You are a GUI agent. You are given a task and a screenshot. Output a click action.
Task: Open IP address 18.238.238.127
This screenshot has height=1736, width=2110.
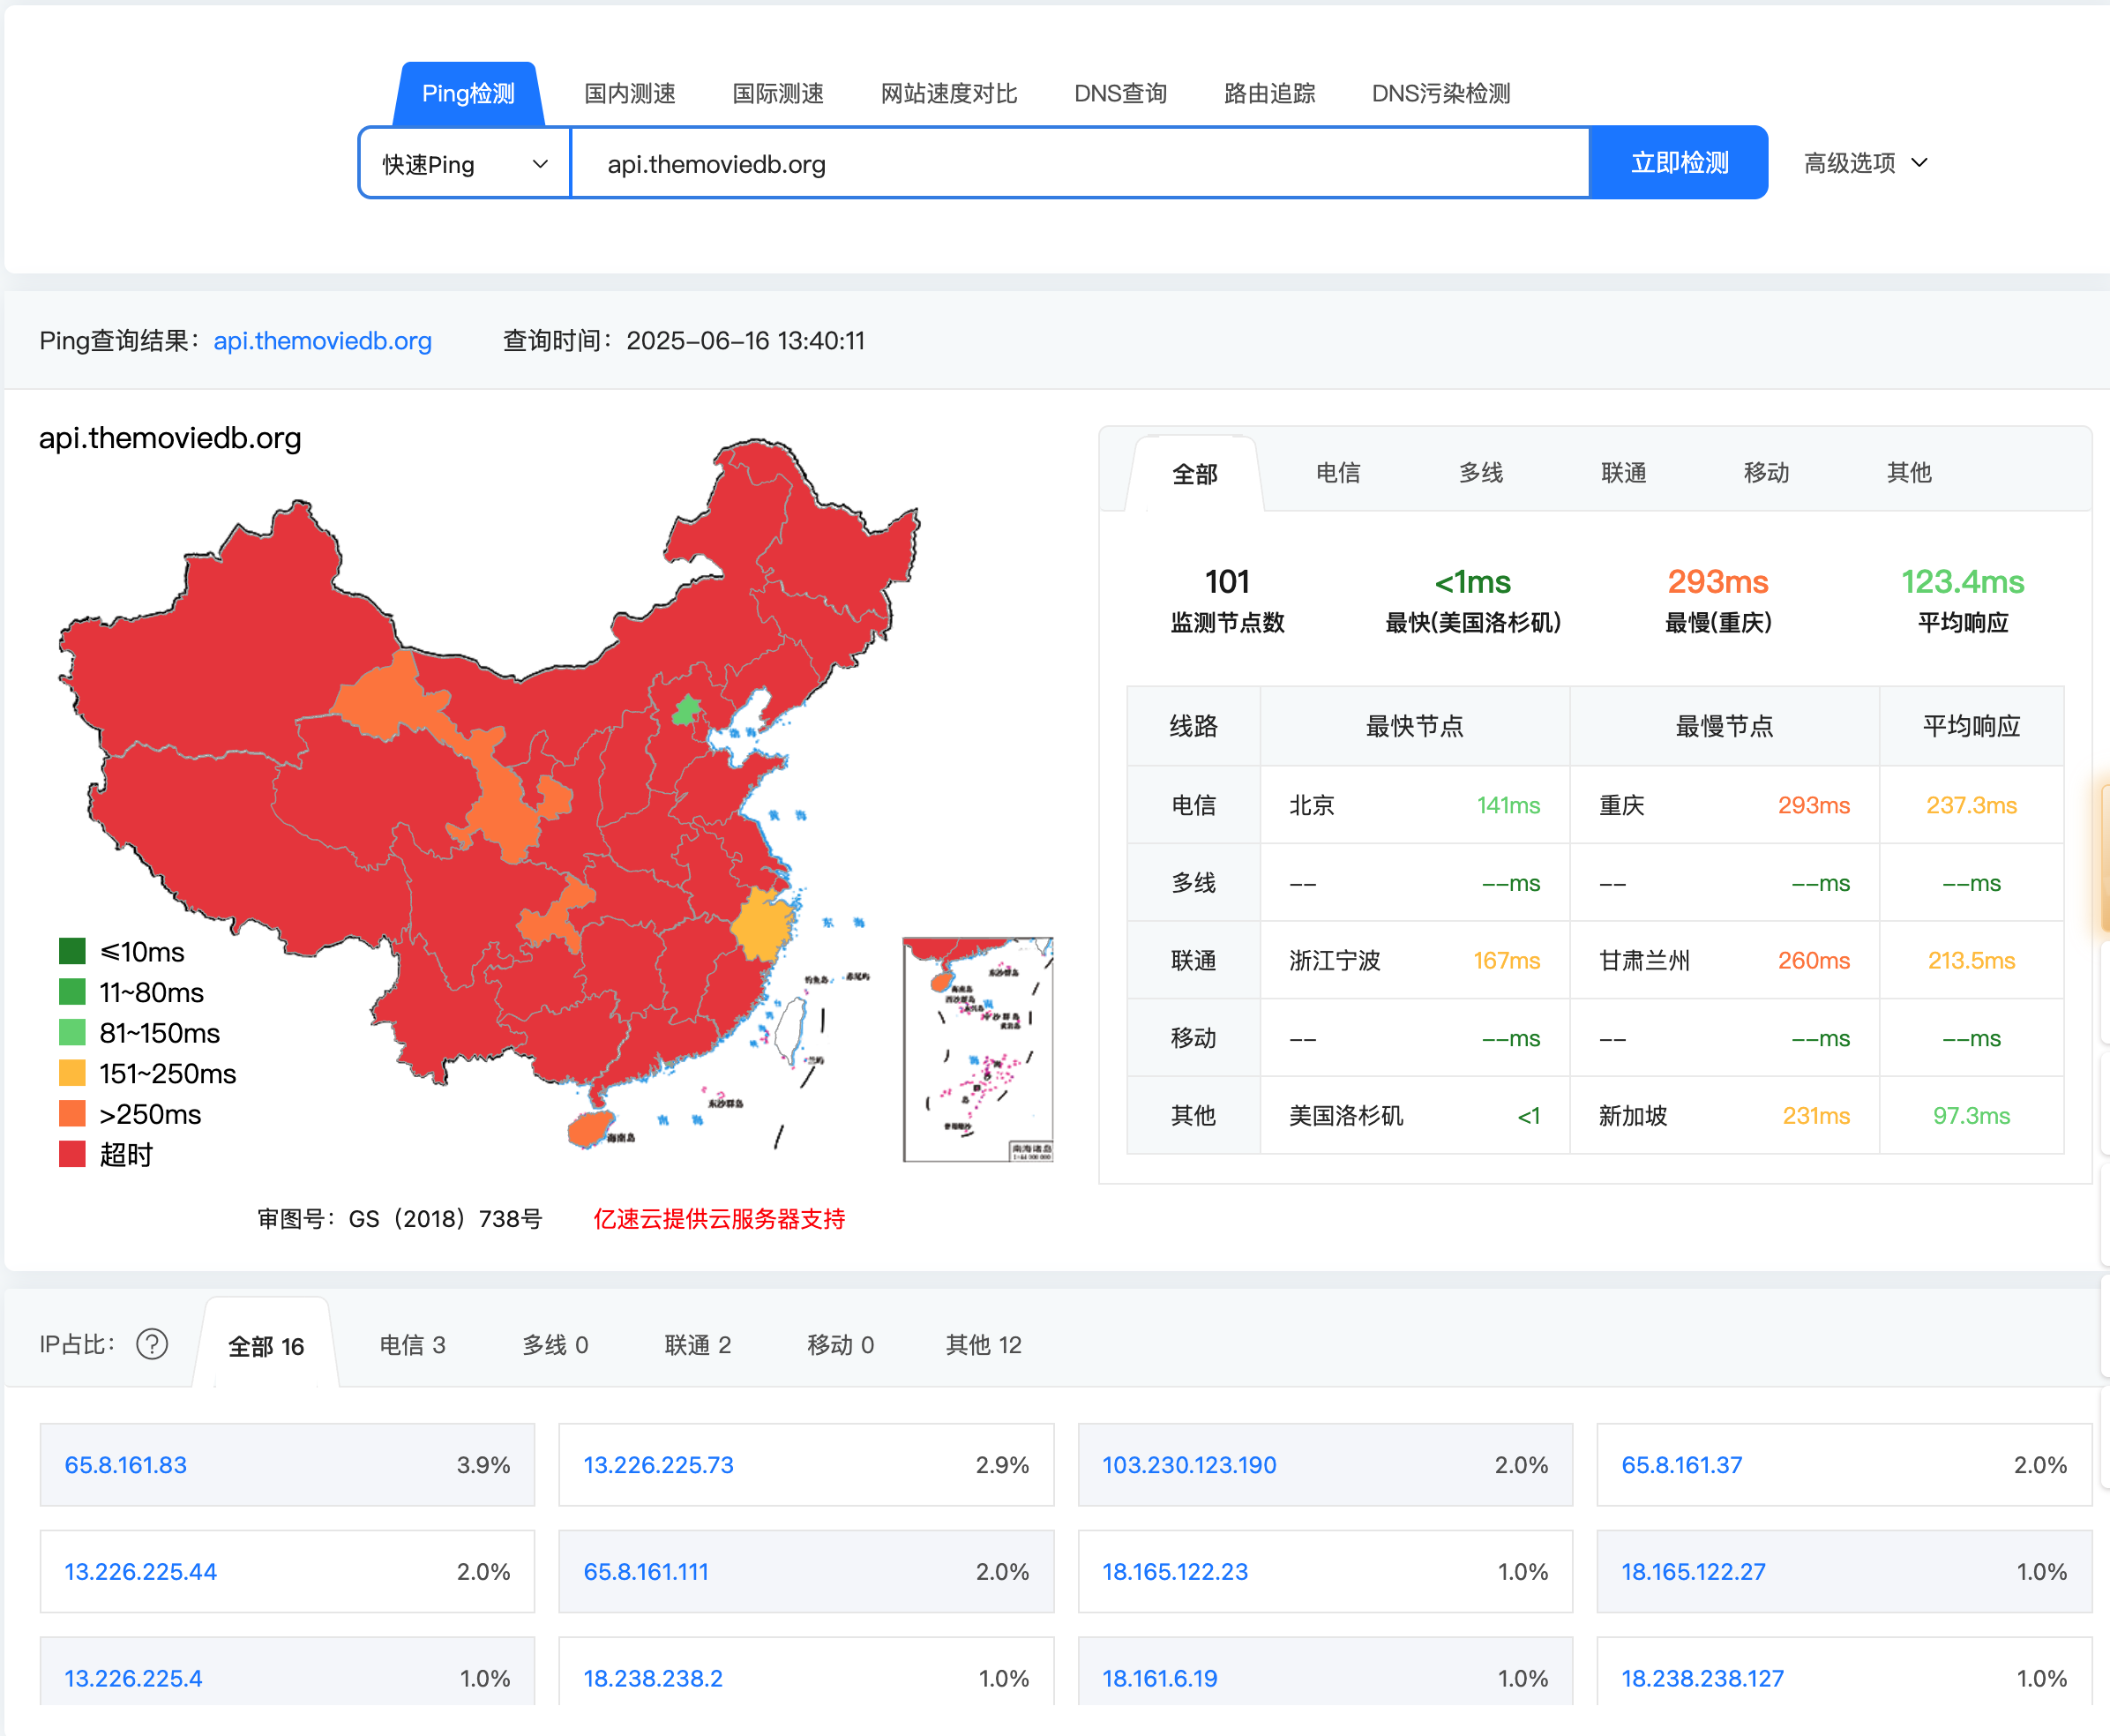coord(1702,1679)
